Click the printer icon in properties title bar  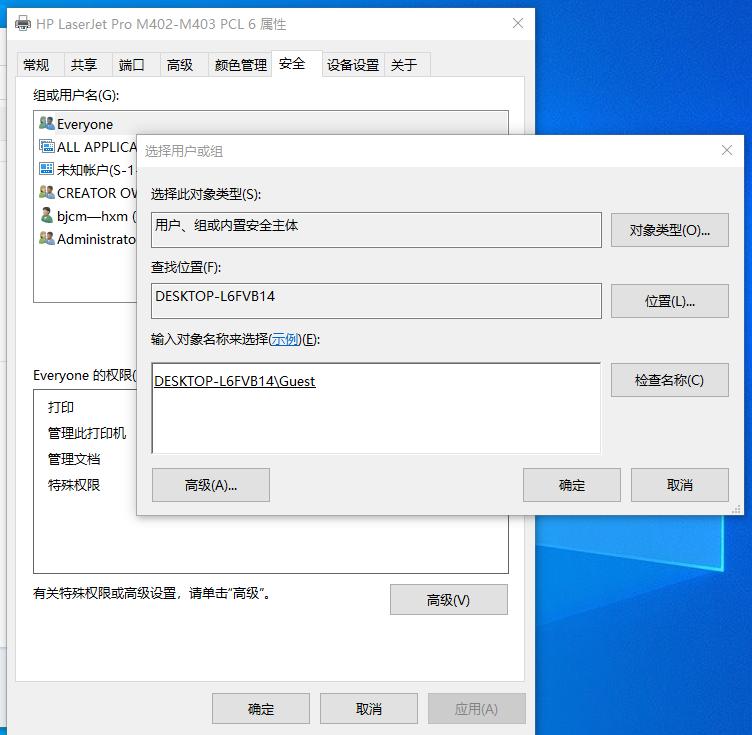(x=23, y=23)
